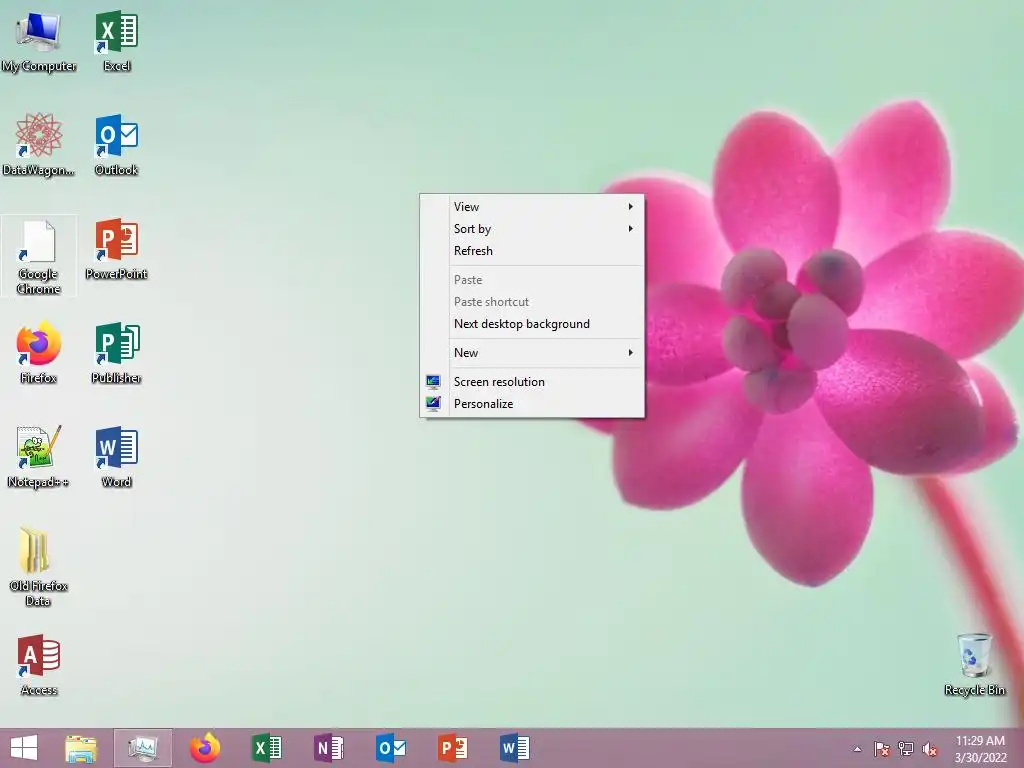Launch Outlook from the taskbar

coord(391,748)
